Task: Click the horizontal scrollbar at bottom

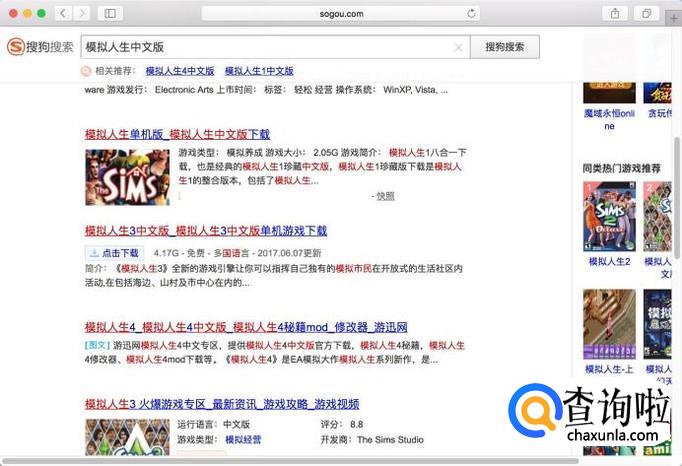Action: pos(291,461)
